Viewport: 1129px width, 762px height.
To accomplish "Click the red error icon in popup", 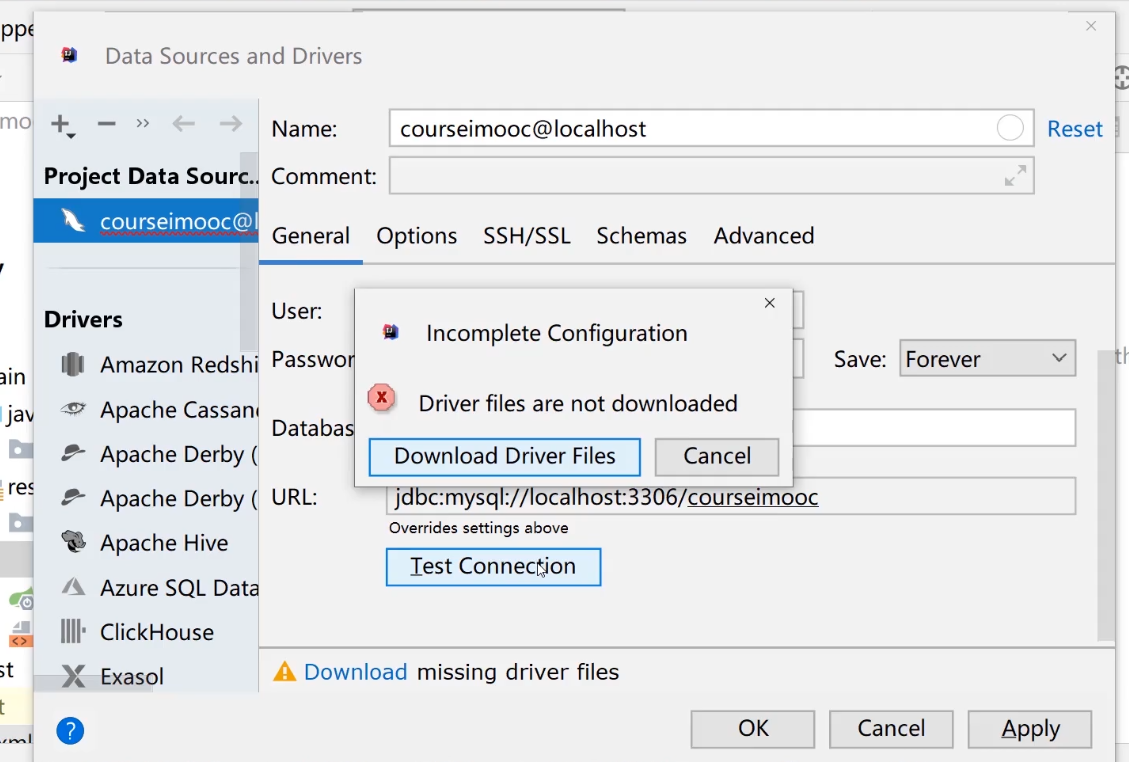I will (381, 398).
